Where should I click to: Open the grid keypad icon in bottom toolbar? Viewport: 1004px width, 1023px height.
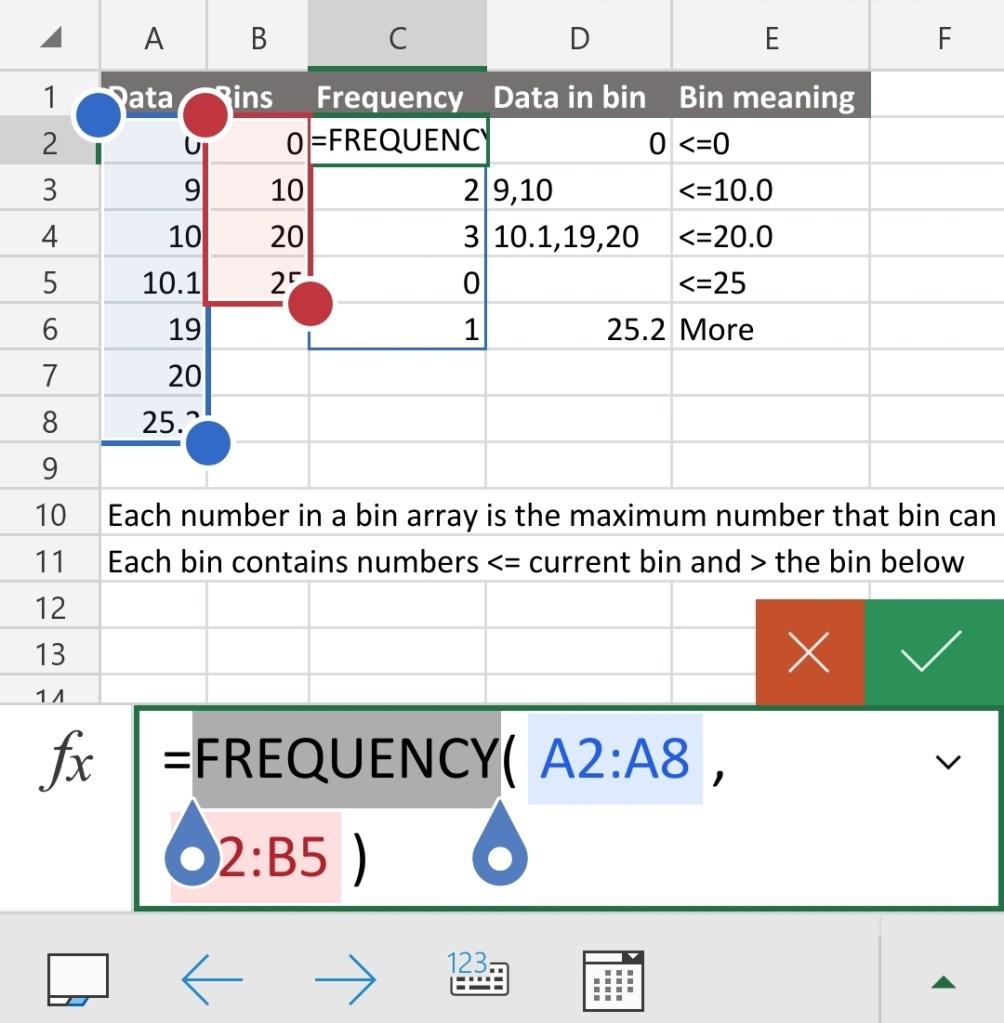[612, 977]
